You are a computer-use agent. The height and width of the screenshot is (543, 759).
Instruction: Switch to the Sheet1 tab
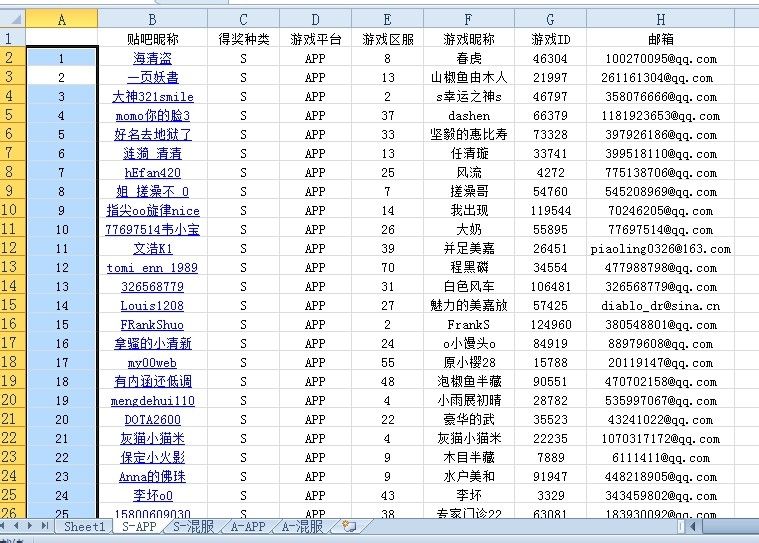84,527
